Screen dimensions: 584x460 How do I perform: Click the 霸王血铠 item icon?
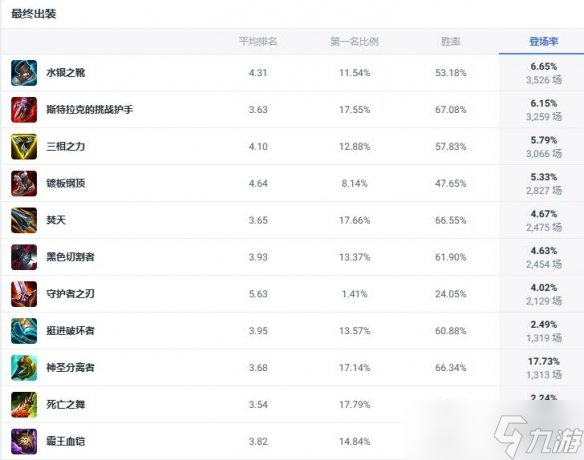pyautogui.click(x=24, y=441)
